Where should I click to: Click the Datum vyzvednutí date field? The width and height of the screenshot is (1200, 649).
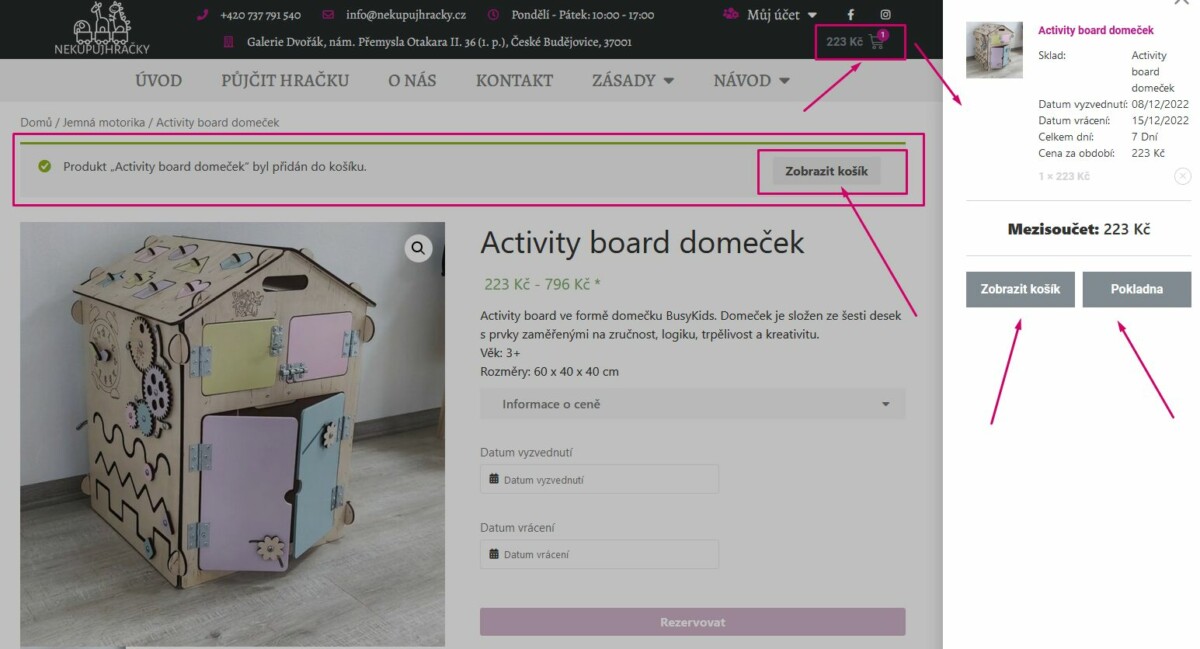click(599, 479)
